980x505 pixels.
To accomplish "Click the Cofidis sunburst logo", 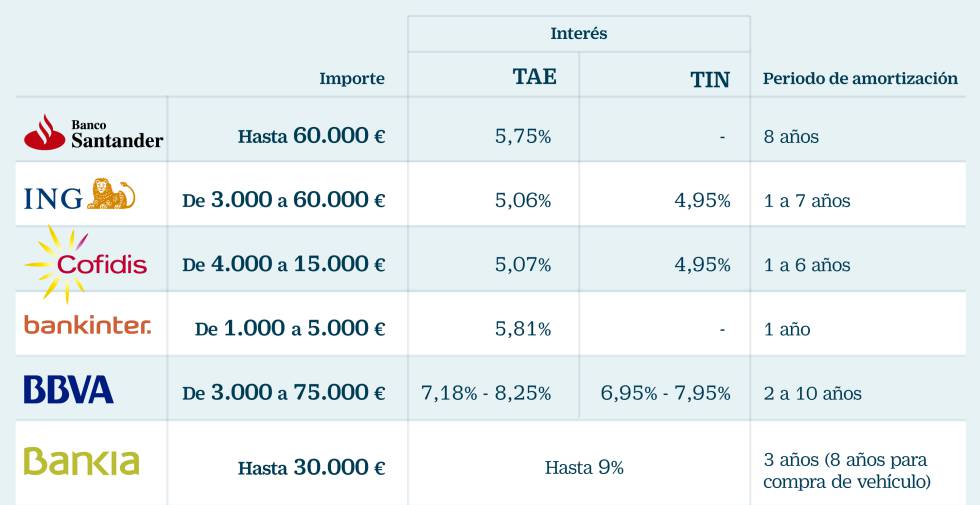I will point(86,263).
